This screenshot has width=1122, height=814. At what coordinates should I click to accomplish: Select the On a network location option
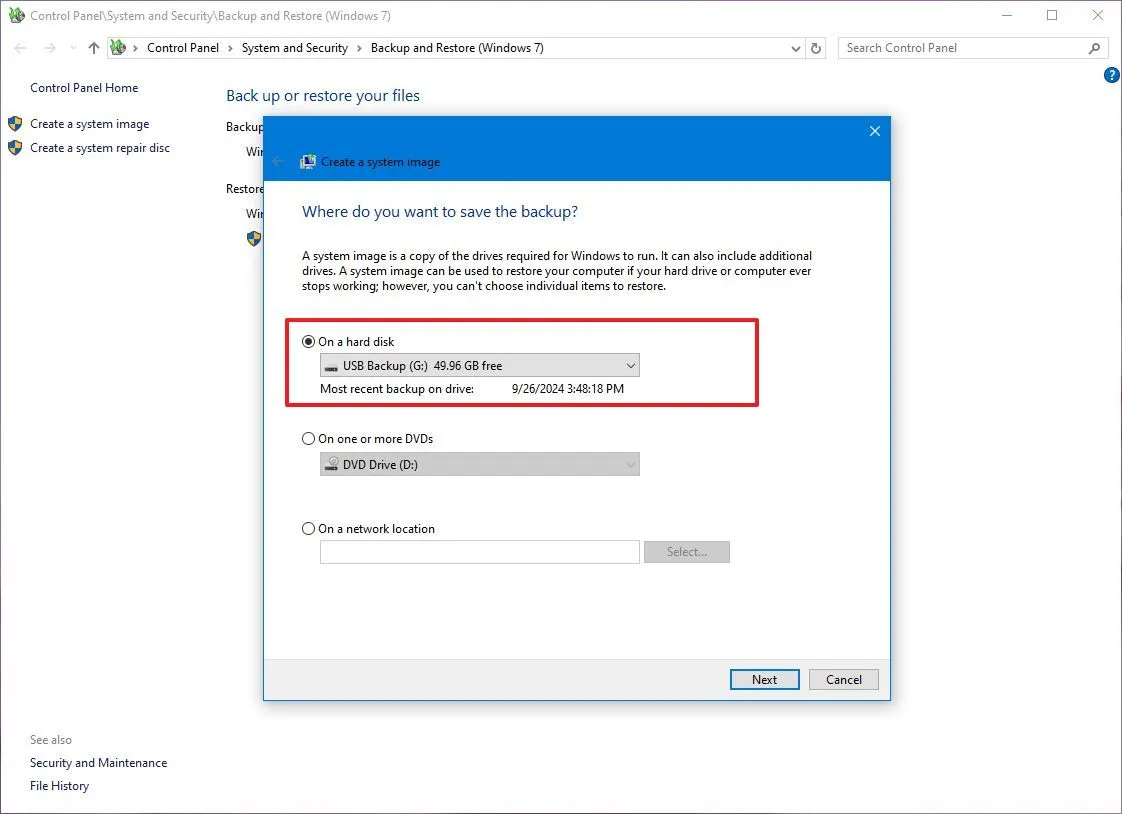click(308, 528)
